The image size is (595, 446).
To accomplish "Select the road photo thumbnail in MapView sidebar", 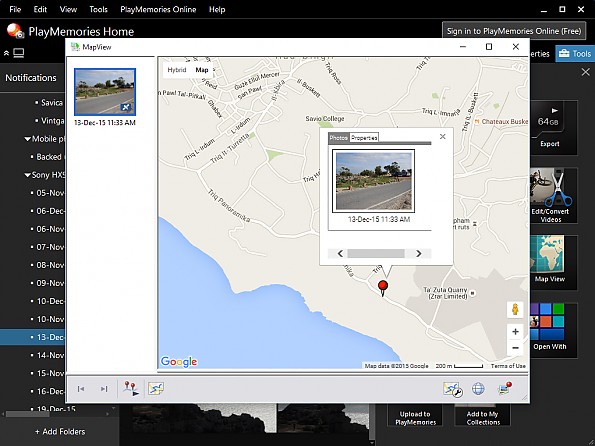I will point(105,92).
